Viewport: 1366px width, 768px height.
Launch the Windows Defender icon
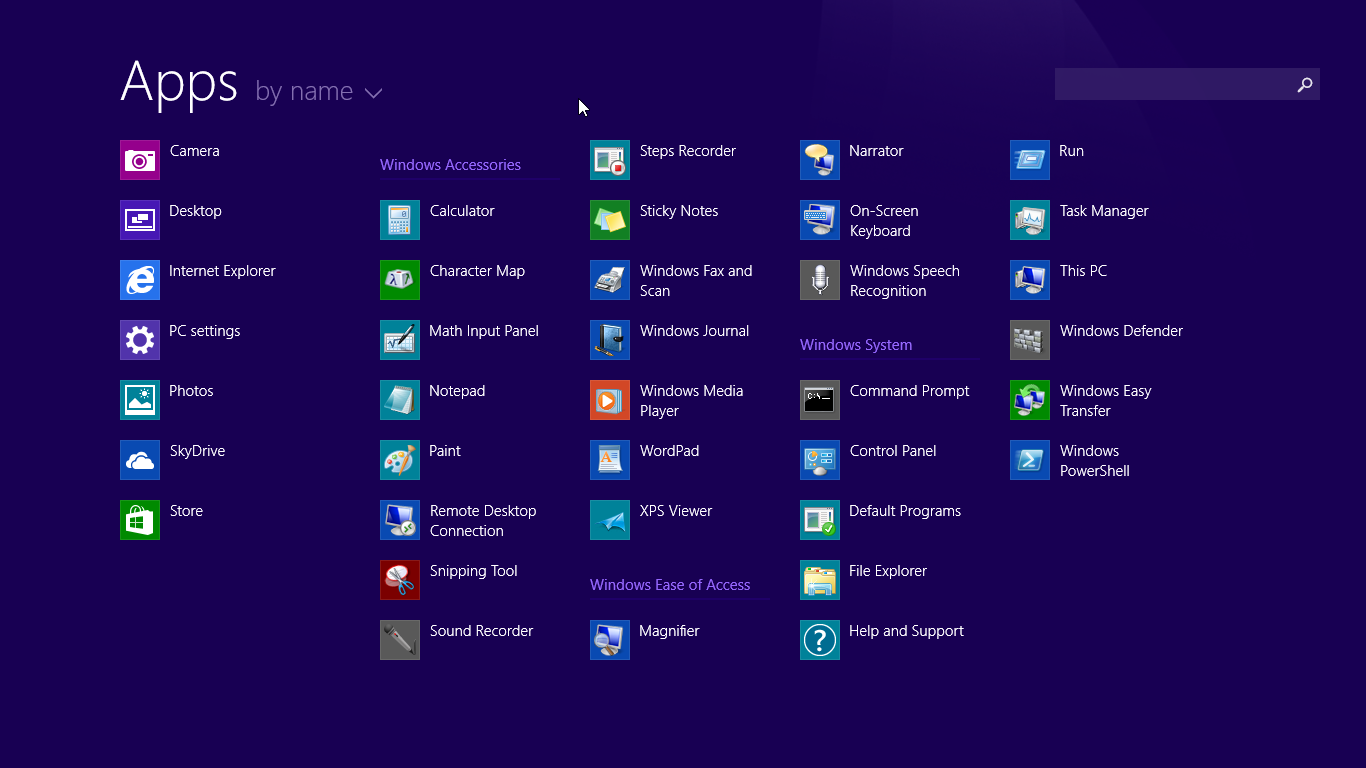point(1030,340)
